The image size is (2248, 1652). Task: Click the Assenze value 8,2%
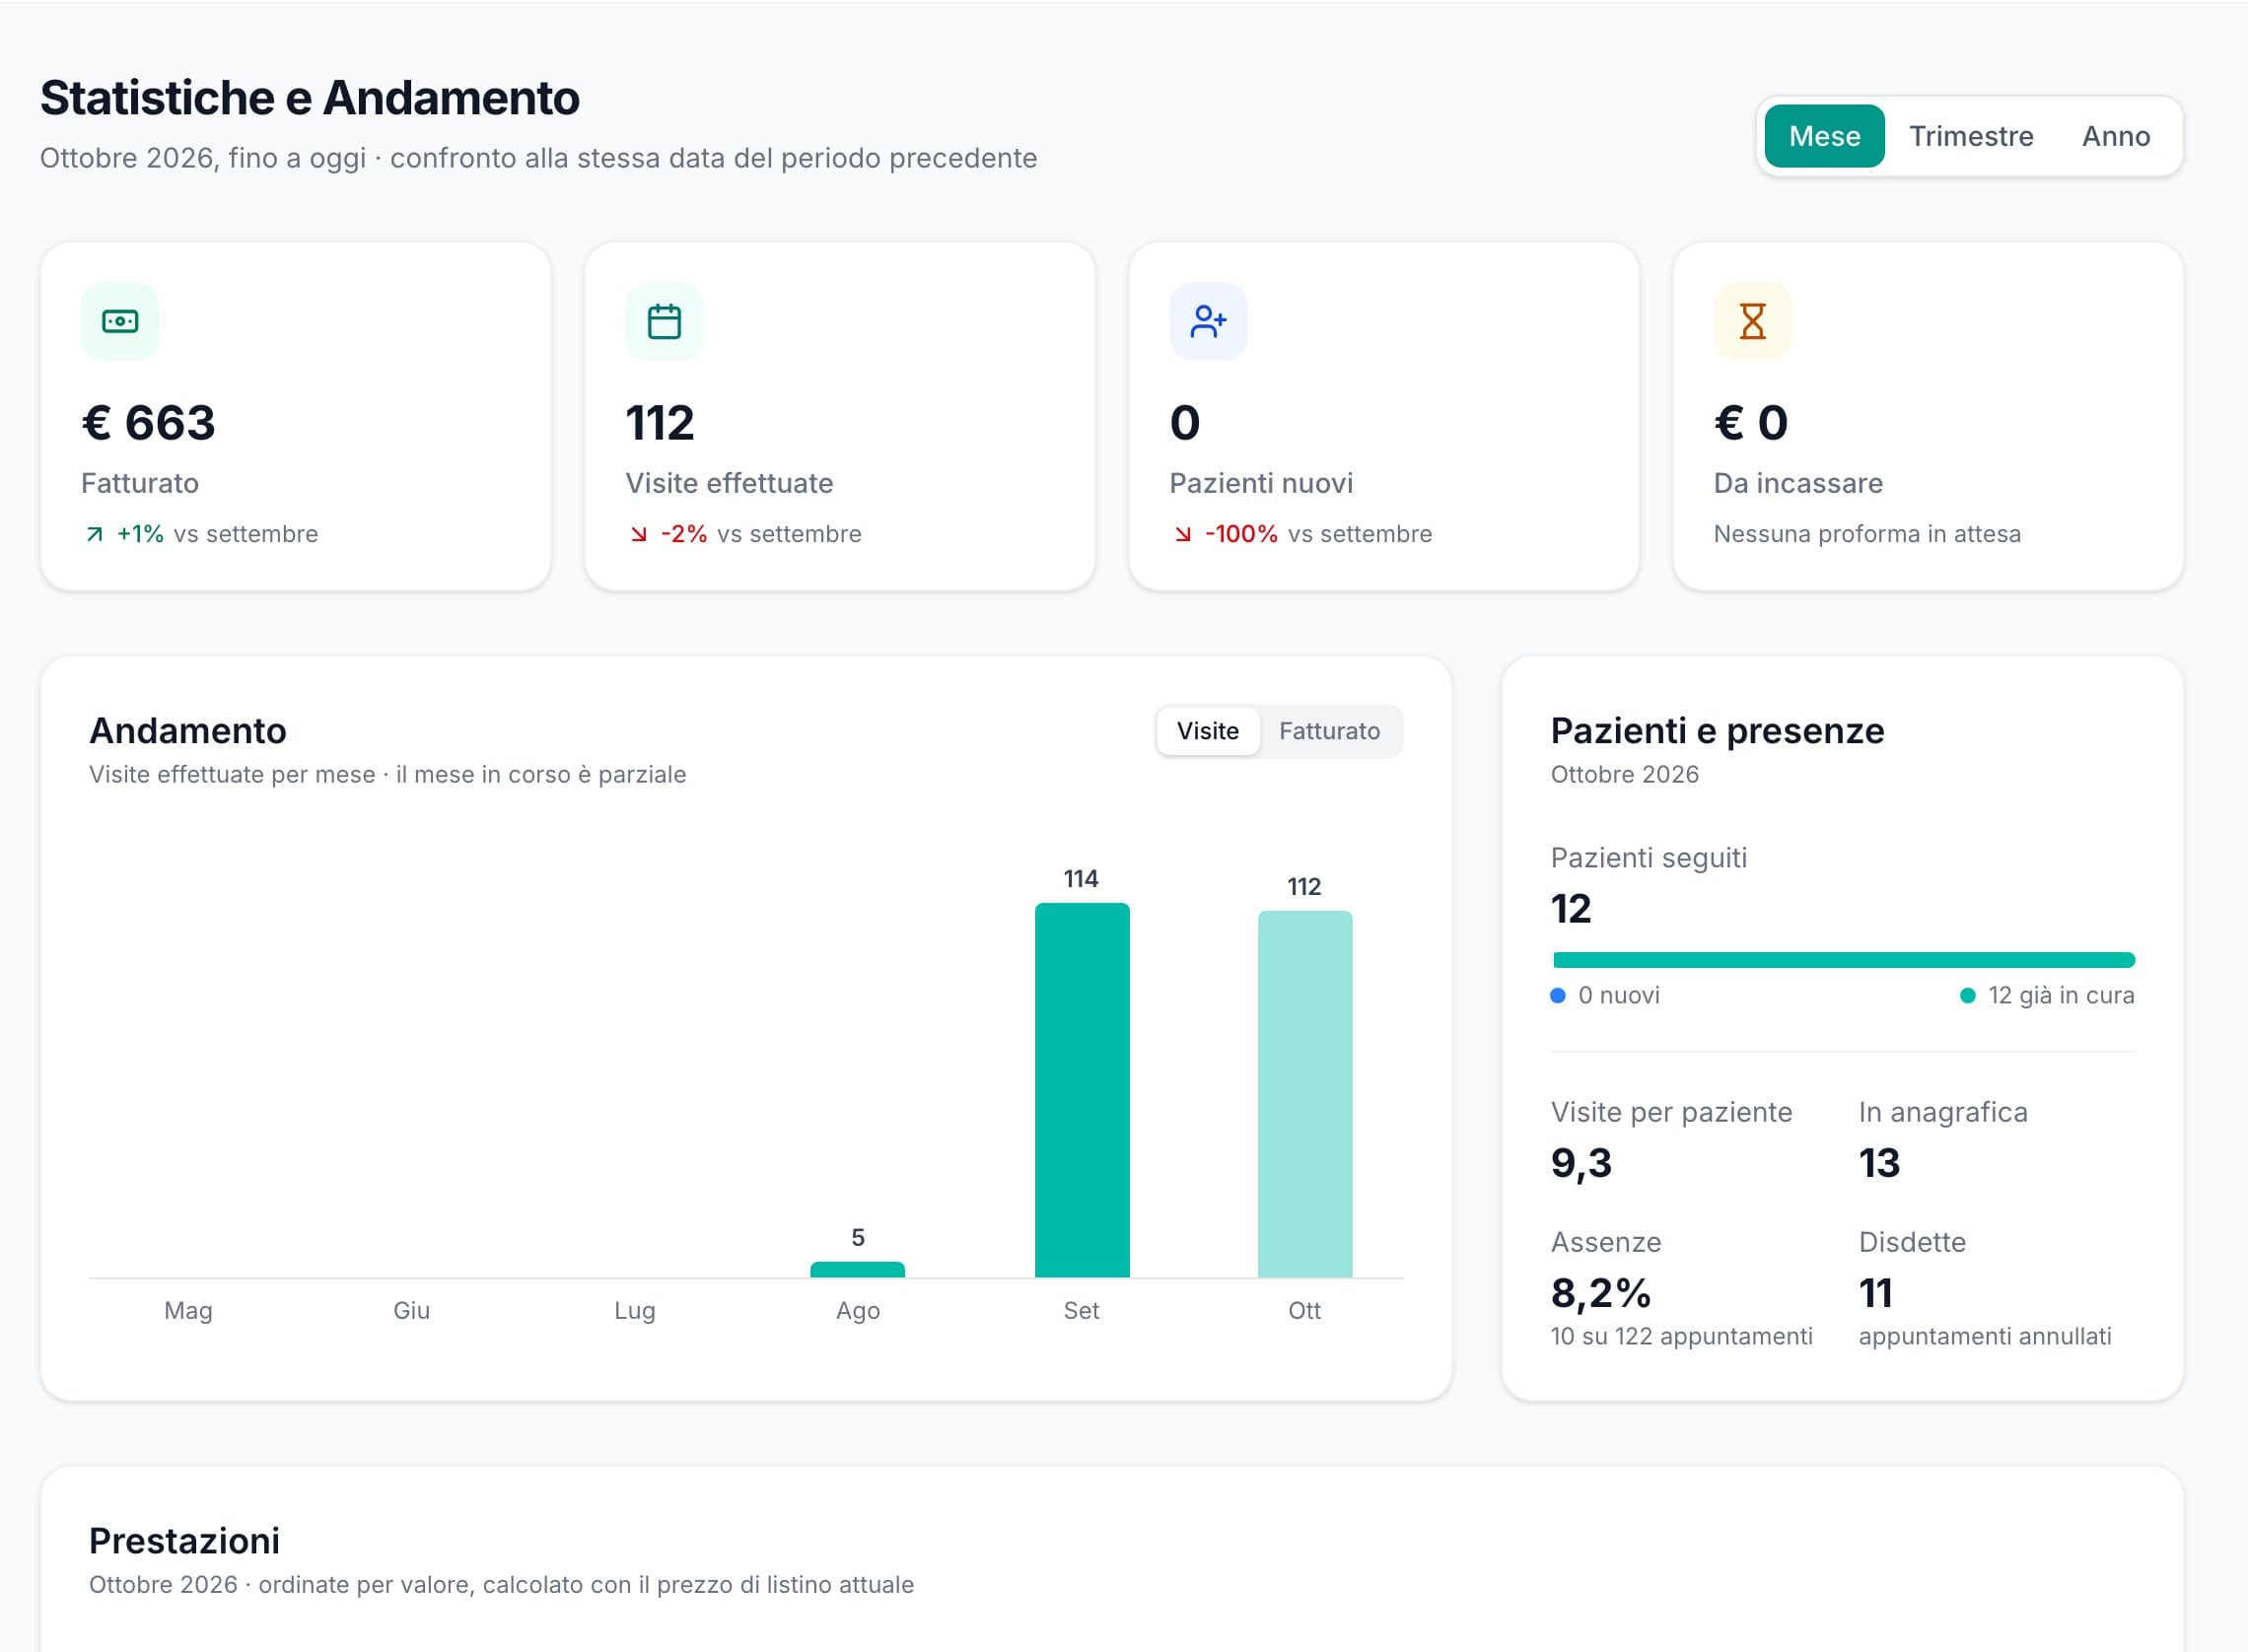click(x=1601, y=1293)
